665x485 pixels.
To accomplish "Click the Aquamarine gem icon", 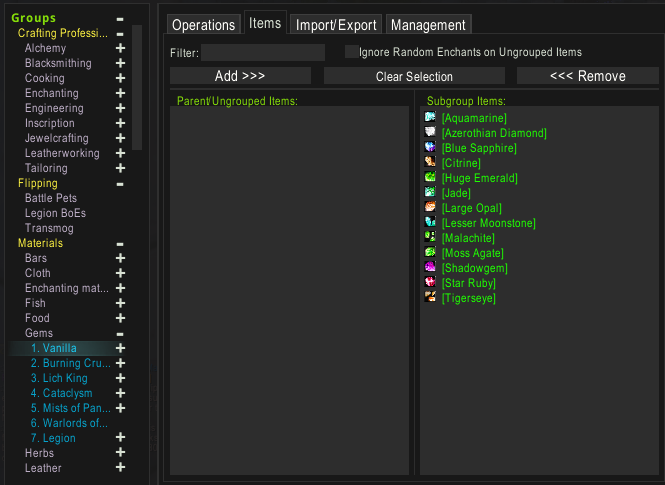I will tap(430, 118).
